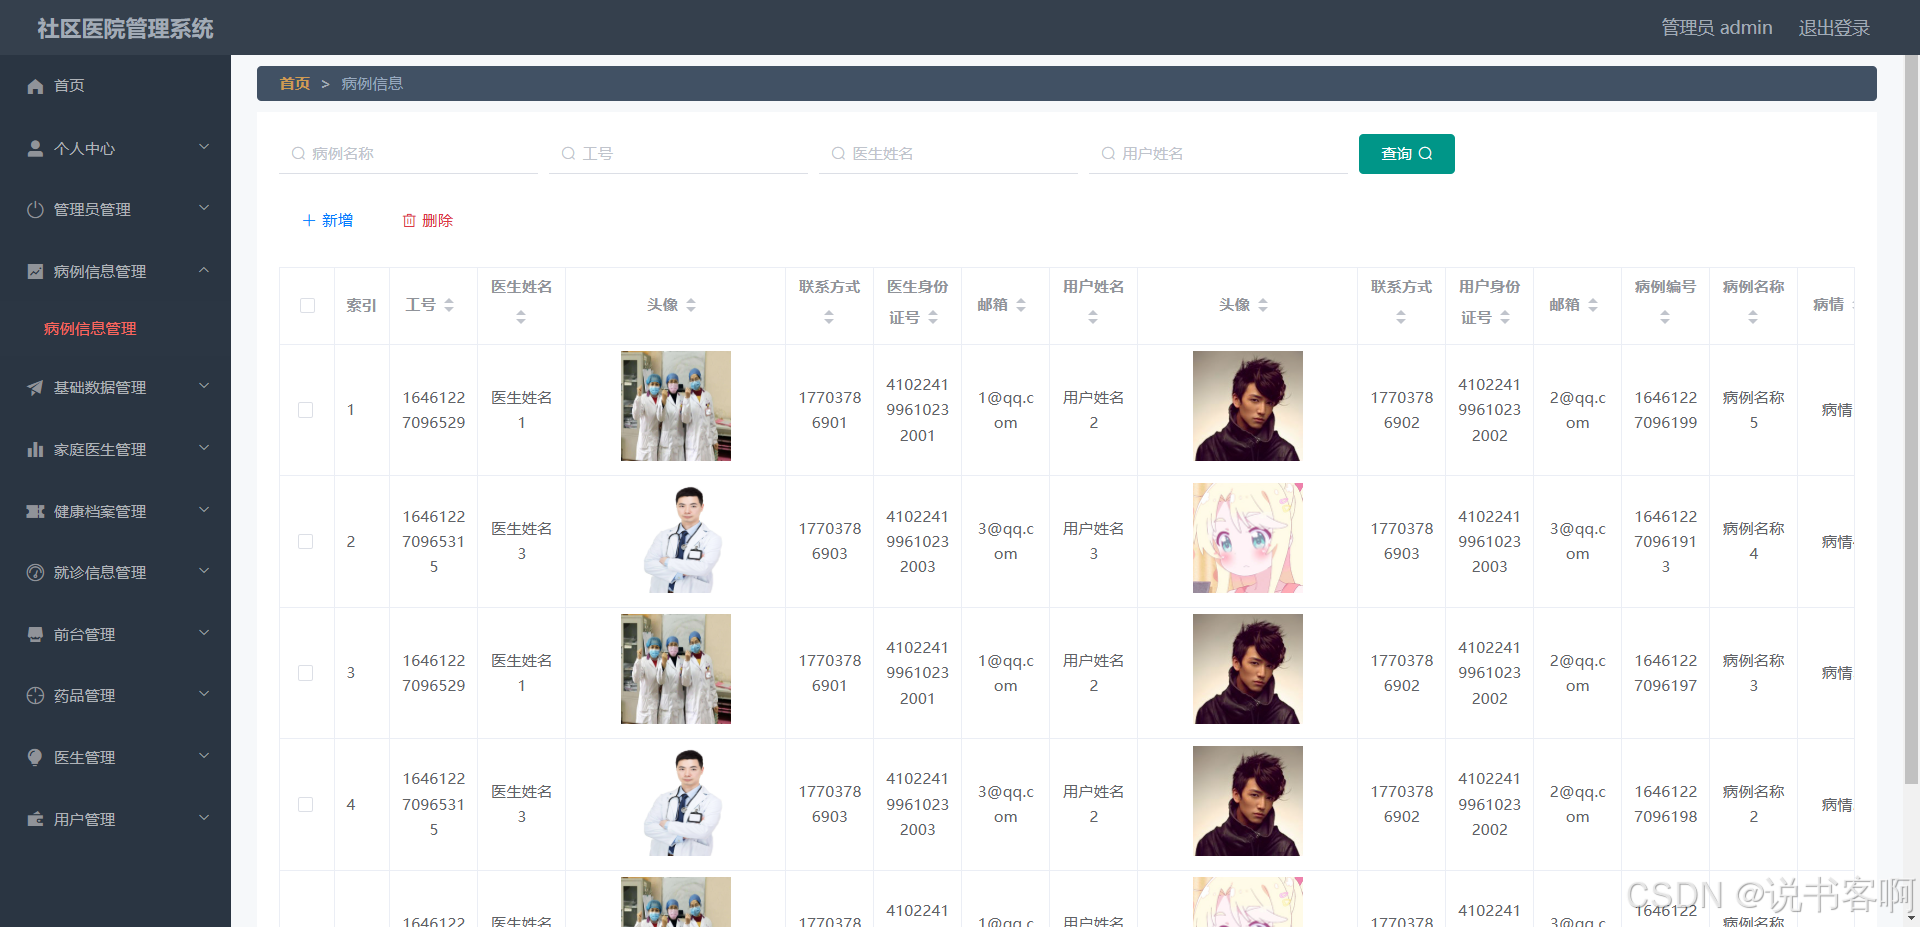1920x927 pixels.
Task: Open 首页 in the sidebar
Action: tap(115, 86)
